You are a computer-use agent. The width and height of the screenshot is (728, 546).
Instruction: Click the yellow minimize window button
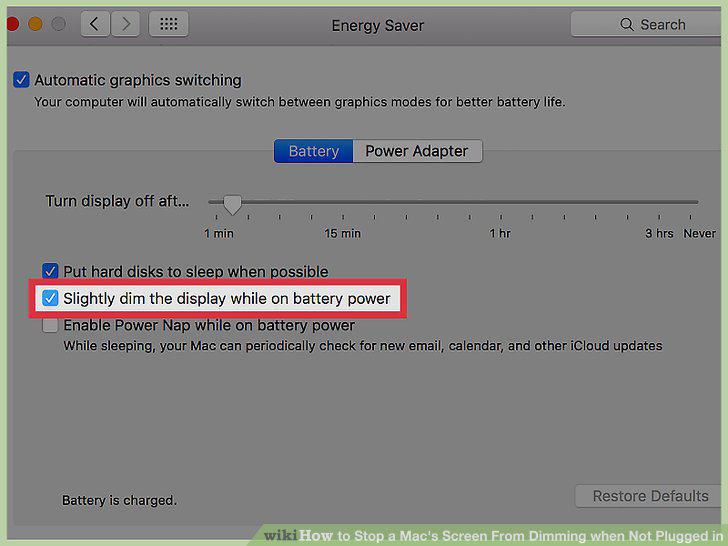35,24
